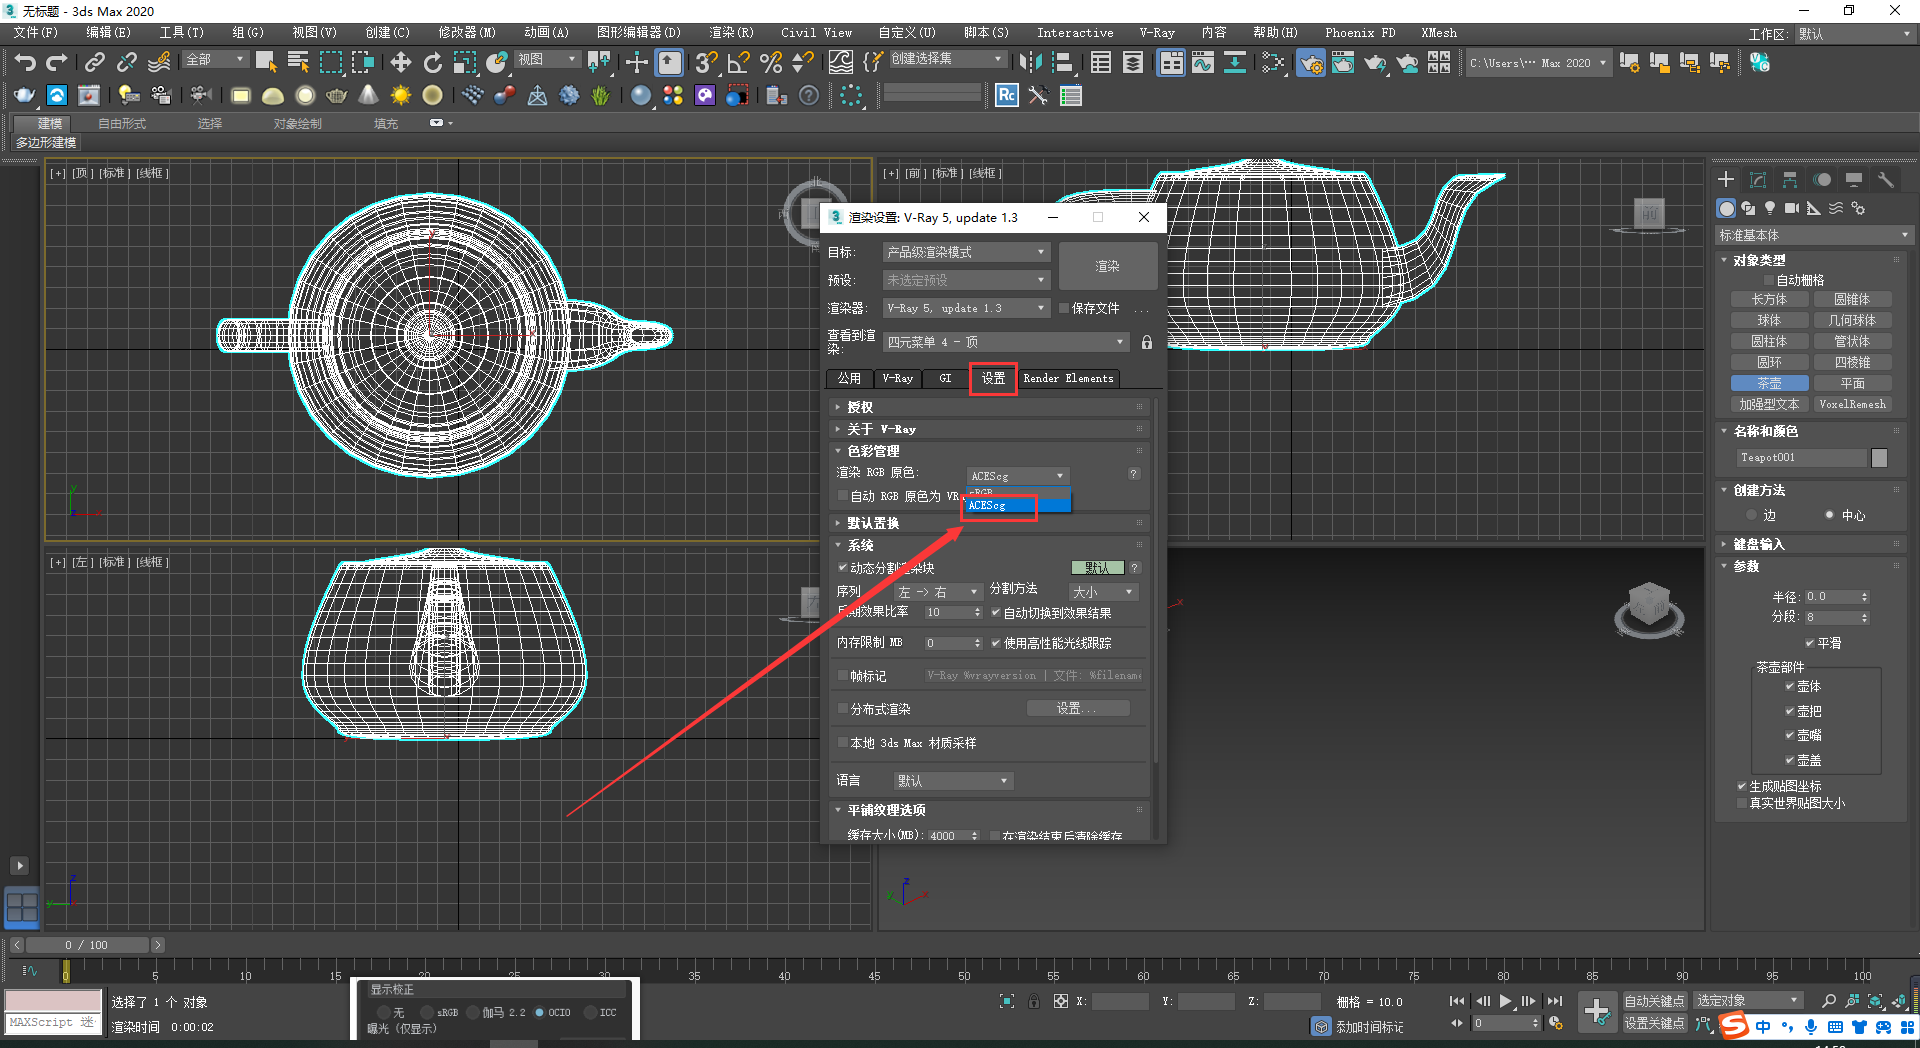Click the 长方体 primitive button
The image size is (1920, 1048).
click(x=1769, y=299)
